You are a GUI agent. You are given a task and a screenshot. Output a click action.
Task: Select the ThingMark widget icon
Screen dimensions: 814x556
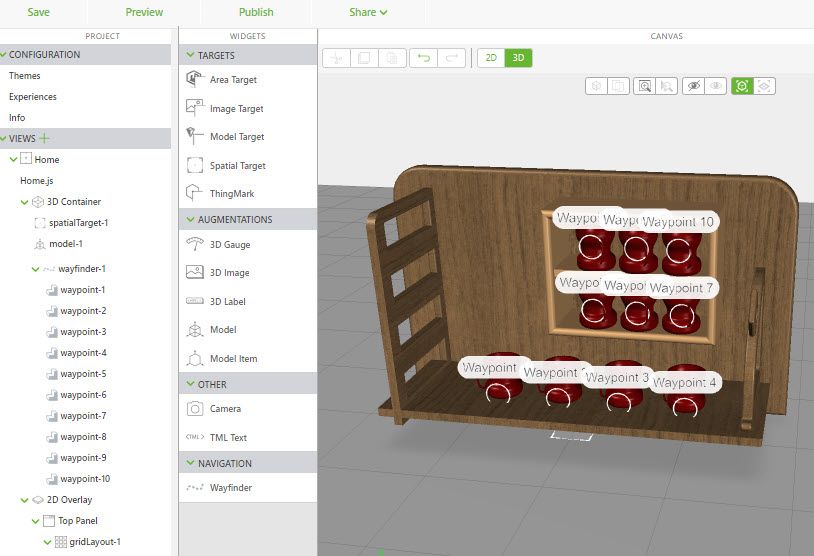point(195,193)
